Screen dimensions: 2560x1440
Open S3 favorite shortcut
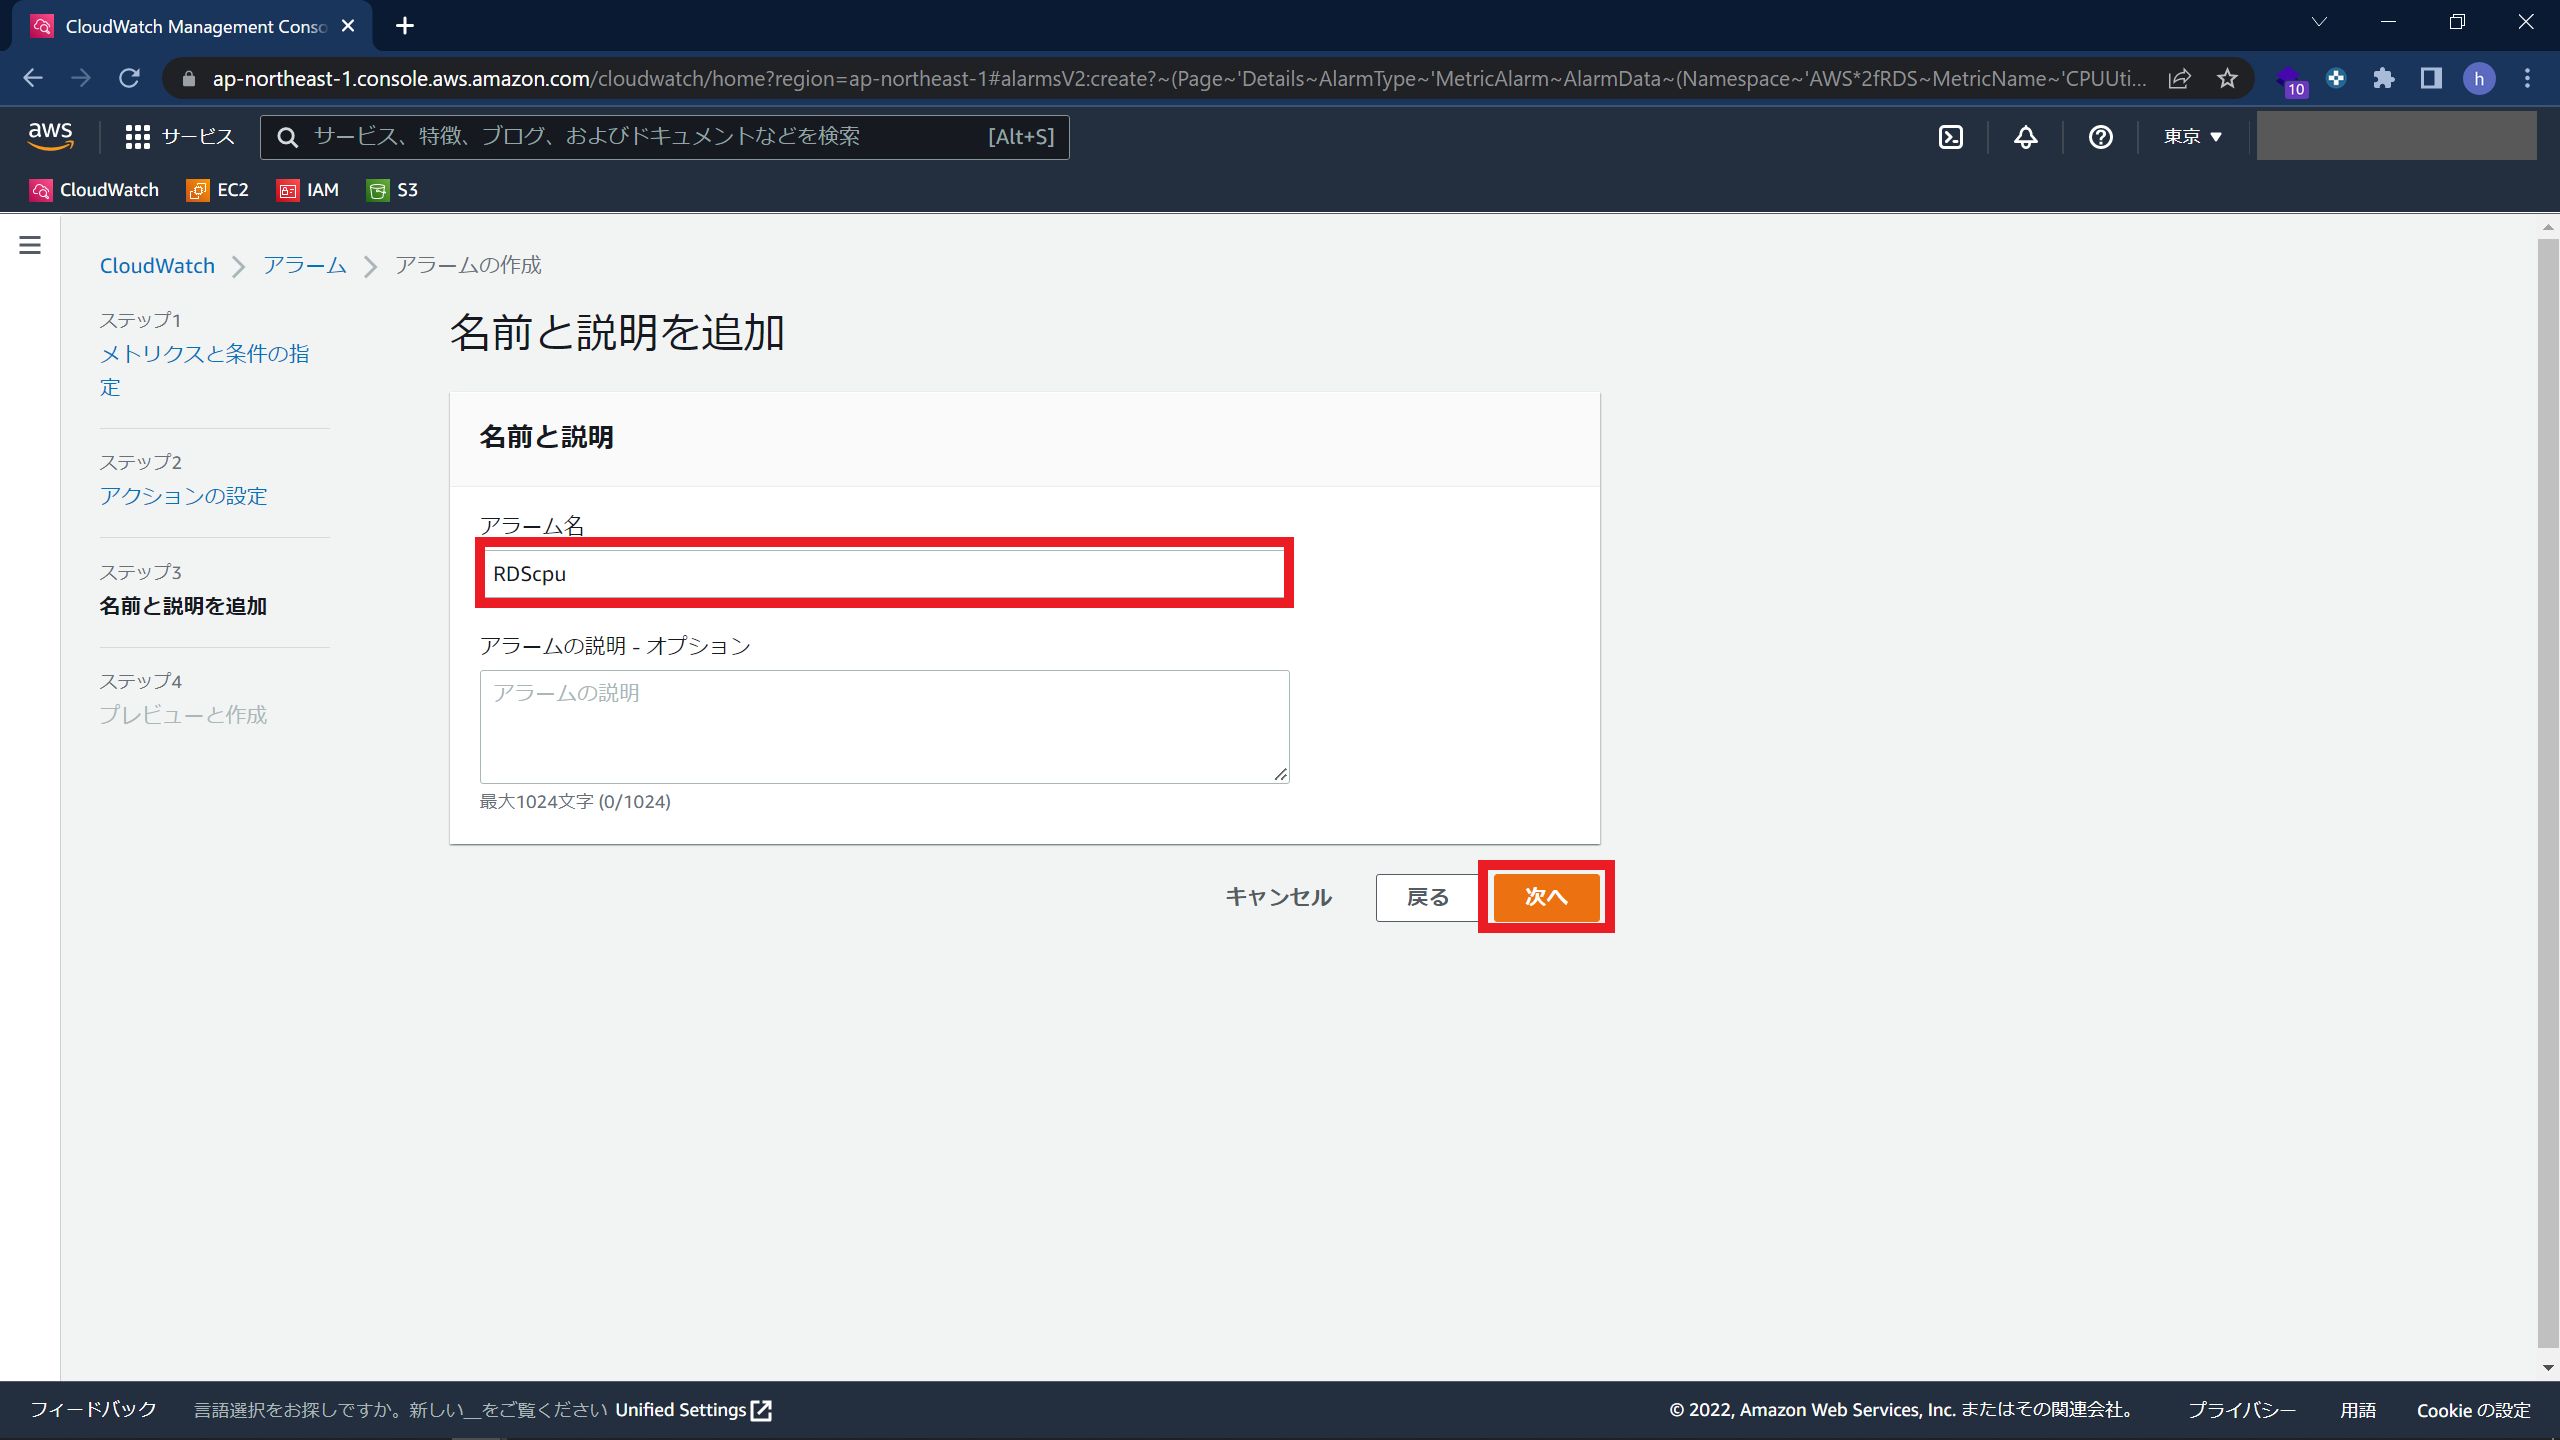[x=392, y=190]
